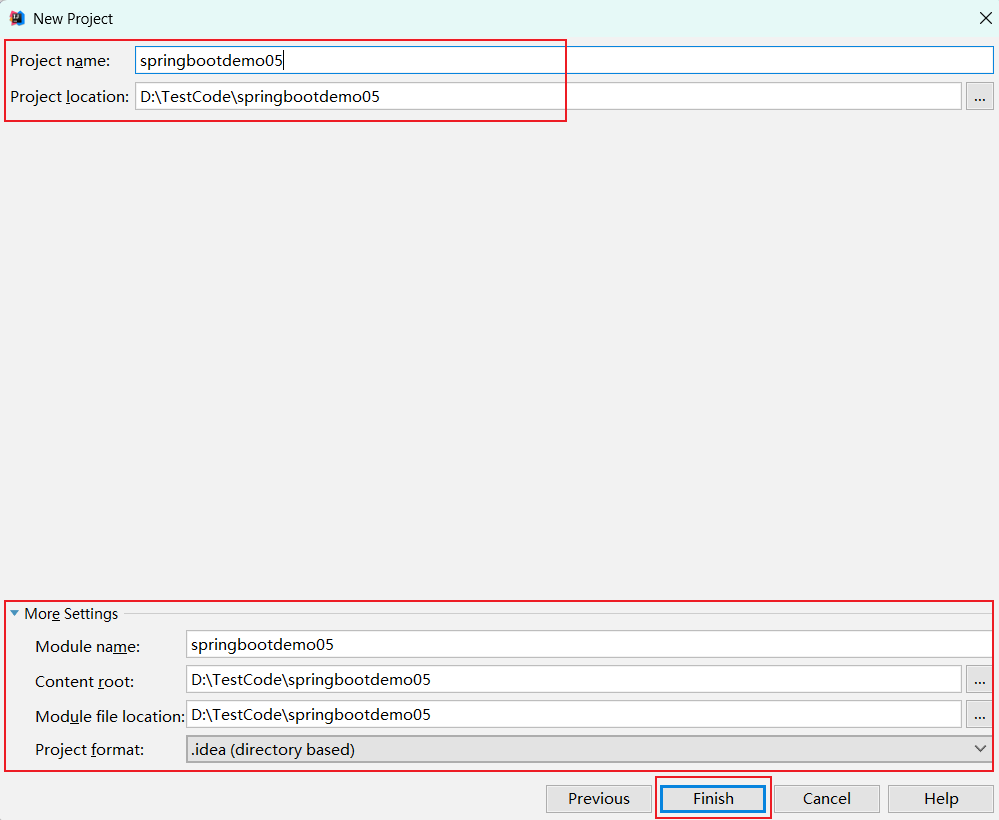Click the Content root path field

coord(573,679)
